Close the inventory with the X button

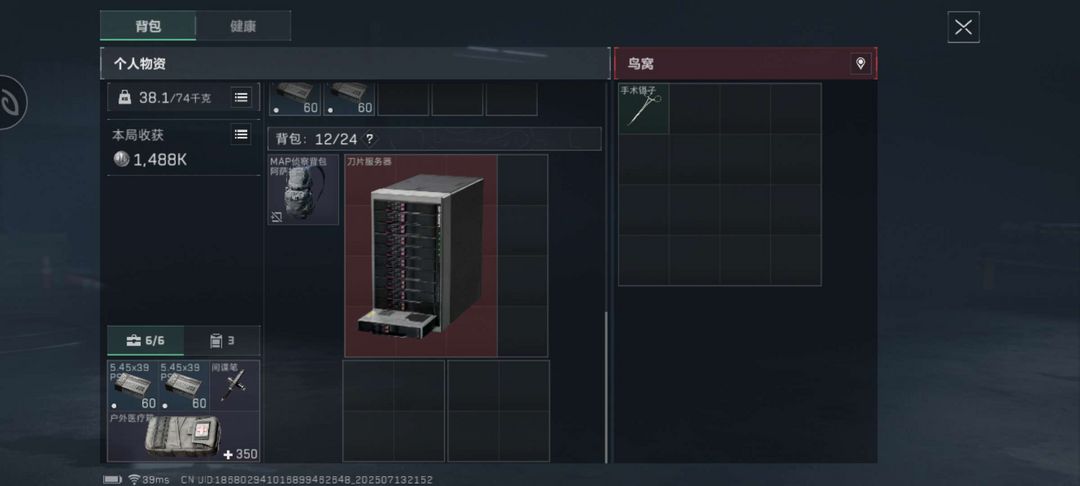tap(963, 28)
